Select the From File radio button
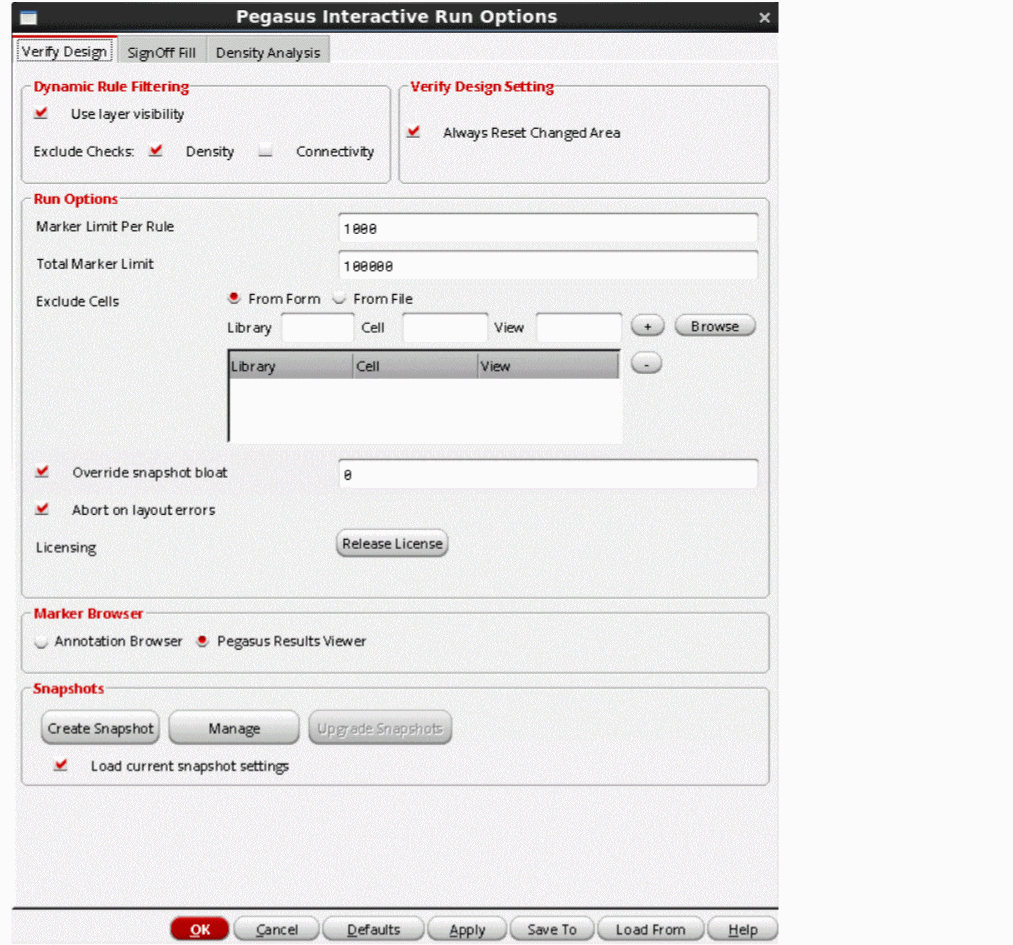Viewport: 1013px width, 945px height. [339, 298]
